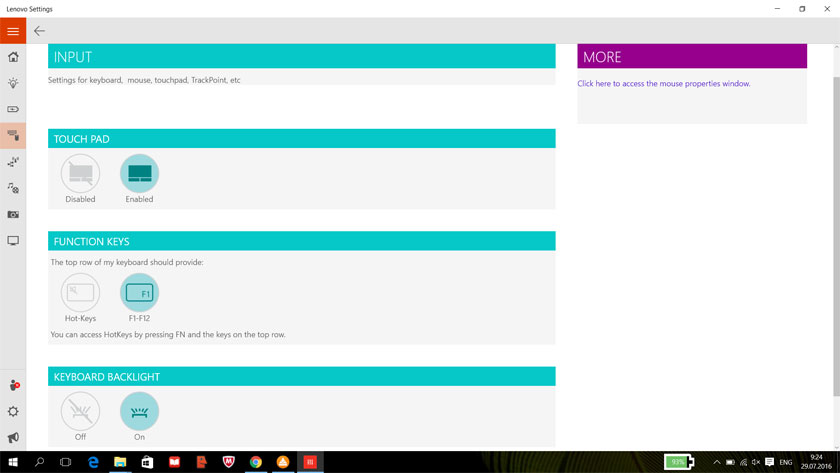This screenshot has width=840, height=473.
Task: Switch the ENG input language
Action: (x=786, y=462)
